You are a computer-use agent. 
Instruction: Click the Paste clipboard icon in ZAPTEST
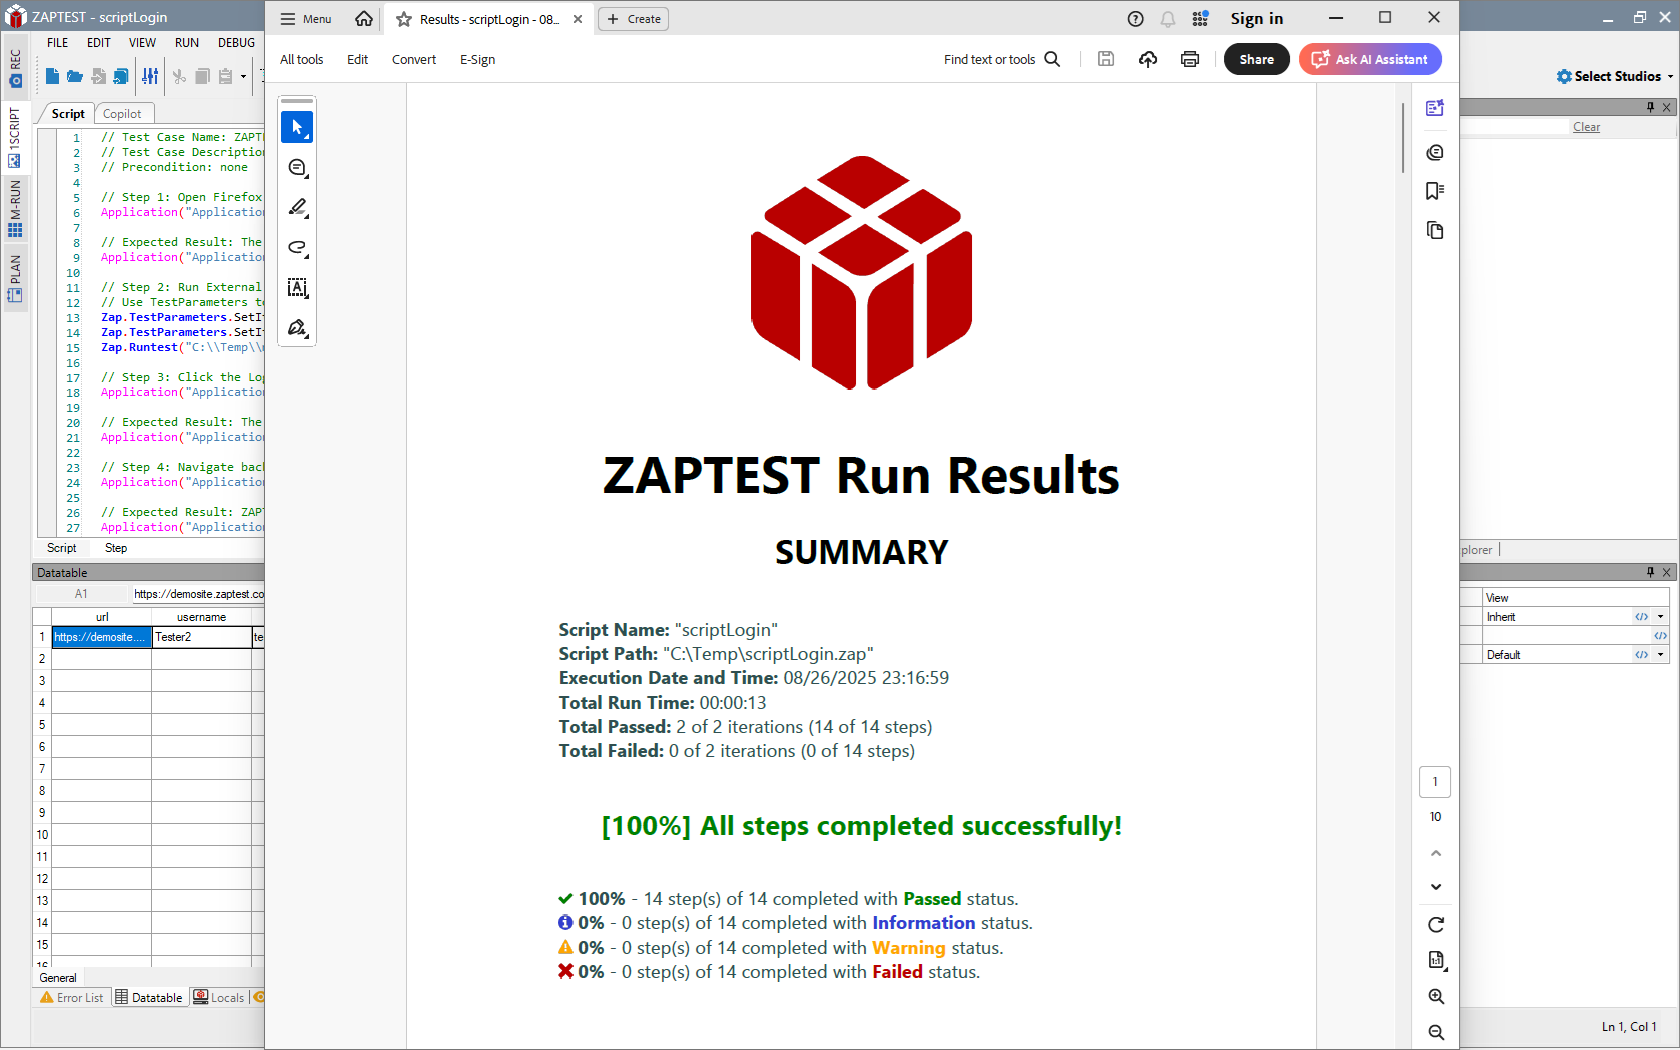tap(226, 76)
